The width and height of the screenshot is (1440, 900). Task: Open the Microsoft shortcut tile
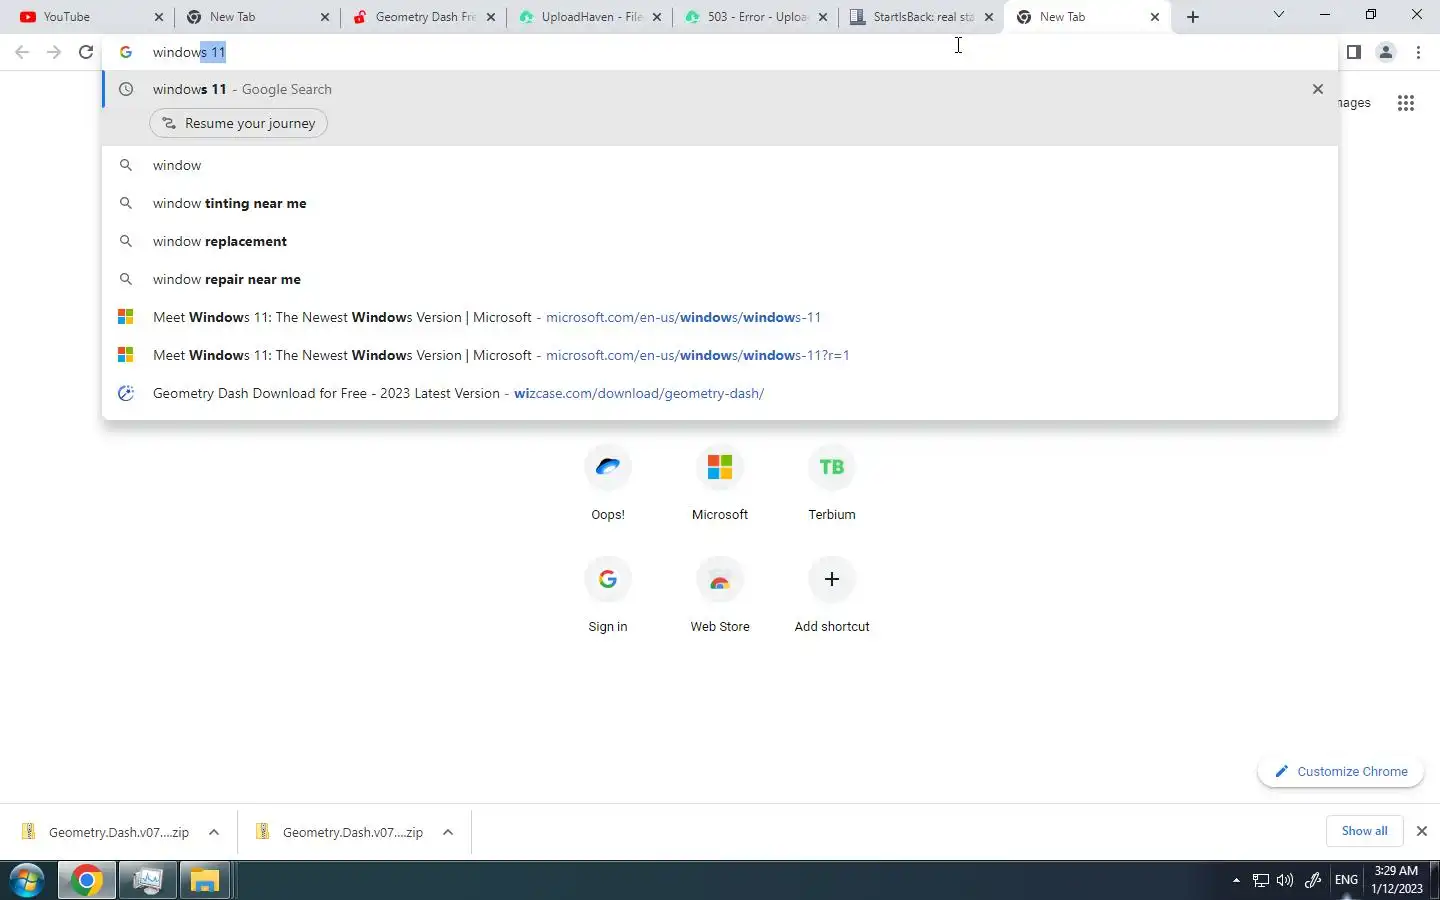click(x=720, y=484)
